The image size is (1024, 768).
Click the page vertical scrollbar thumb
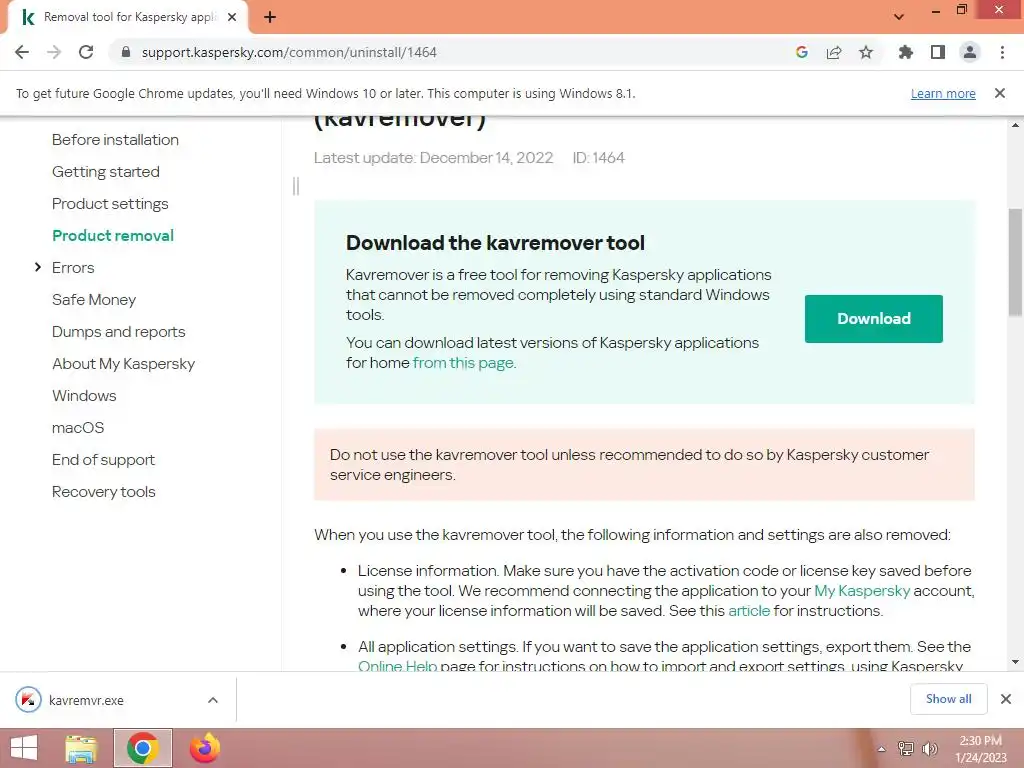click(1015, 261)
